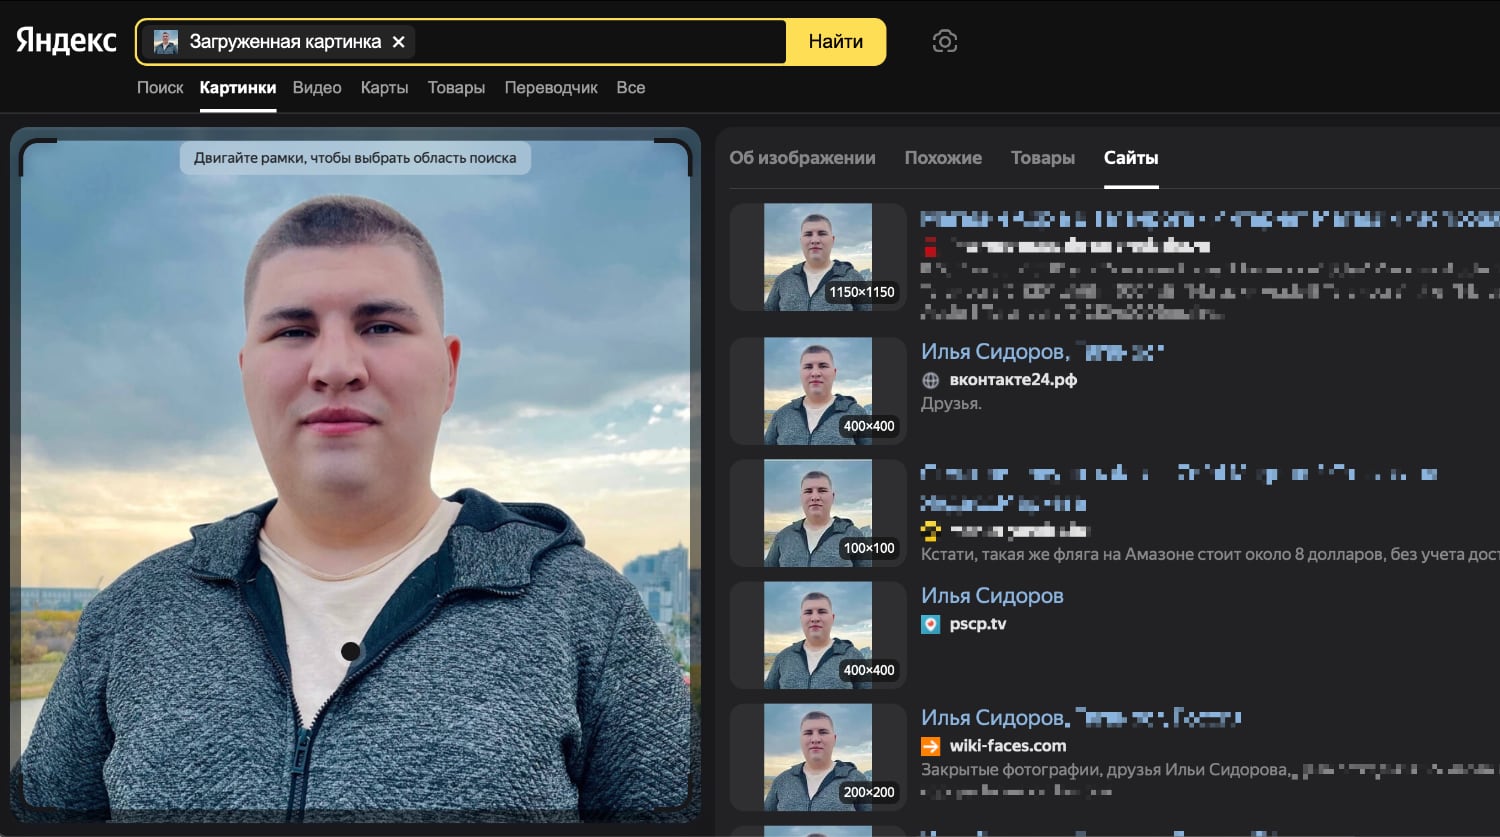Open the Илья Сидоров title above pscp.tv

click(992, 596)
